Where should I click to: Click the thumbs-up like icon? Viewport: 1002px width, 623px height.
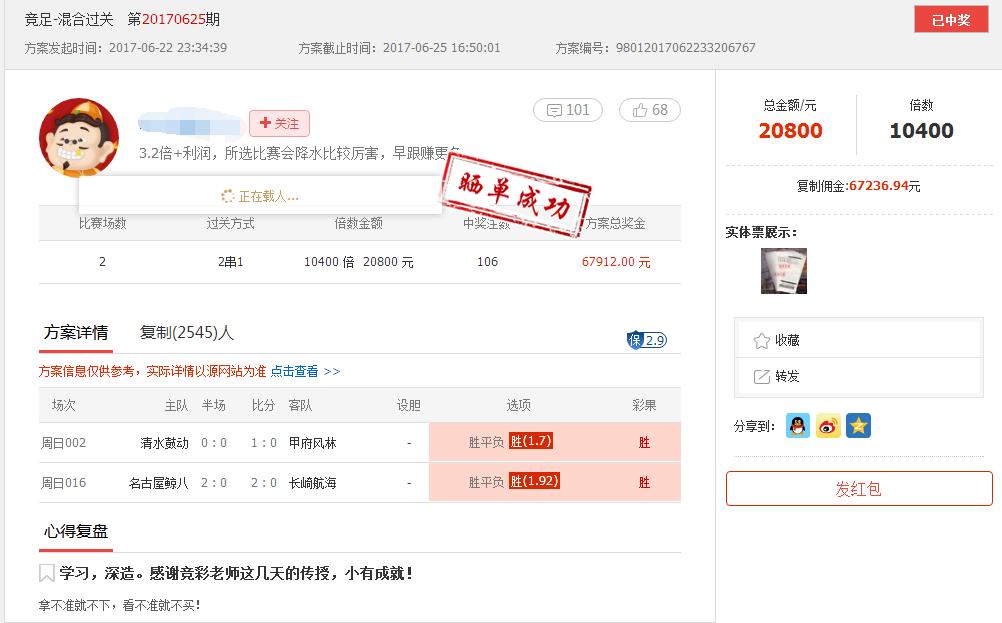[639, 110]
